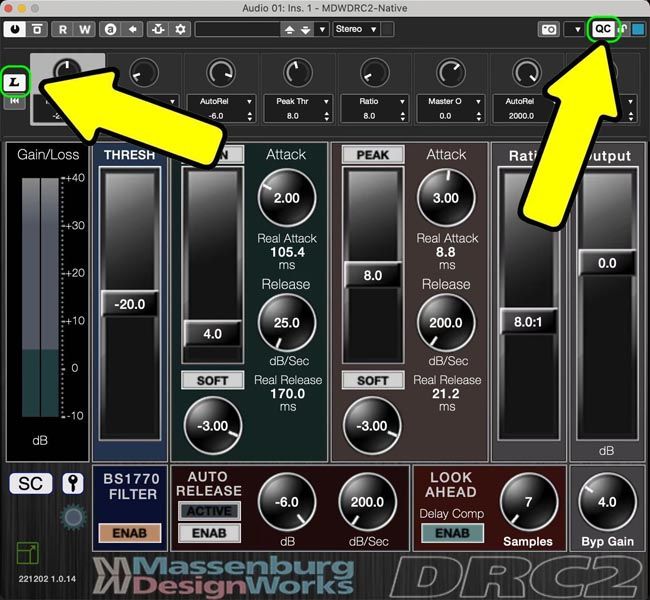Screen dimensions: 650x600
Task: Toggle the AUTO RELEASE ENAB button
Action: (209, 533)
